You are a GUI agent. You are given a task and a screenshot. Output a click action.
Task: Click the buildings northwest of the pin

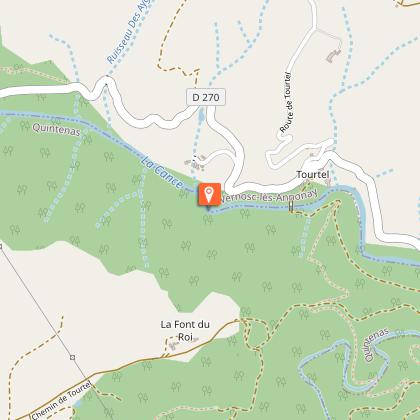[x=194, y=164]
